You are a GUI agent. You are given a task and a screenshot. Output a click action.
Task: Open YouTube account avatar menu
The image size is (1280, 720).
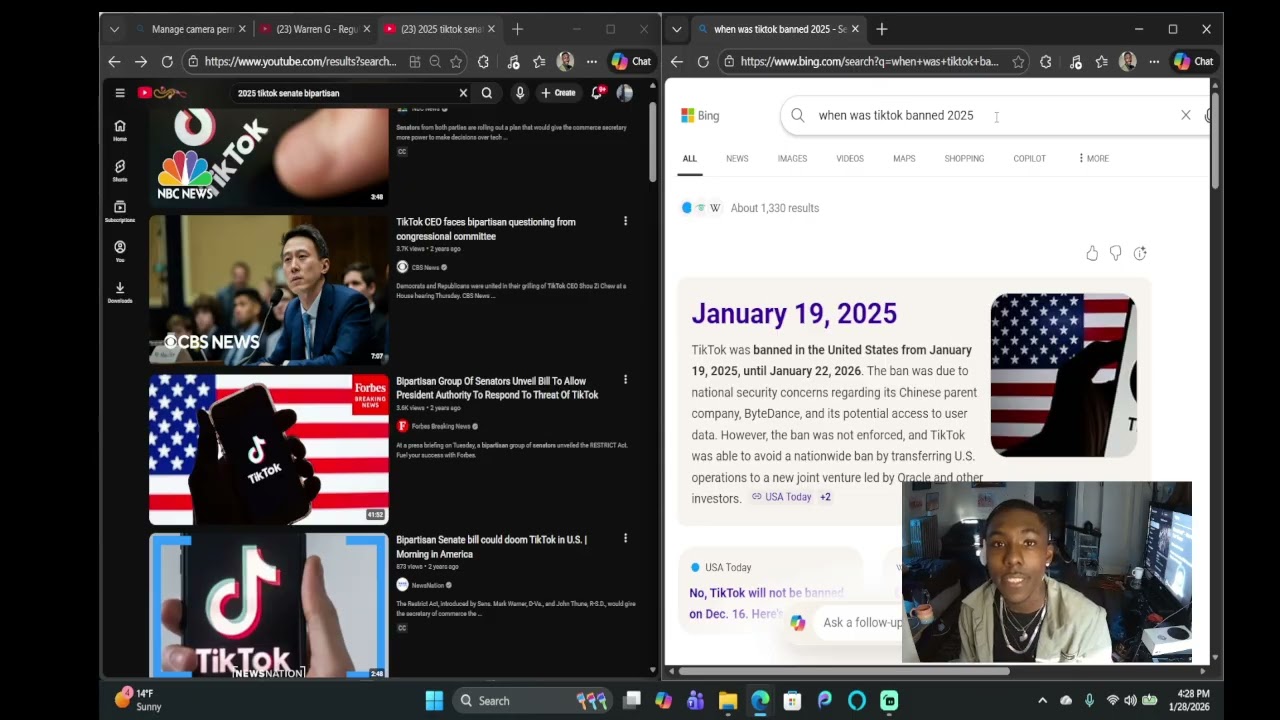(625, 93)
